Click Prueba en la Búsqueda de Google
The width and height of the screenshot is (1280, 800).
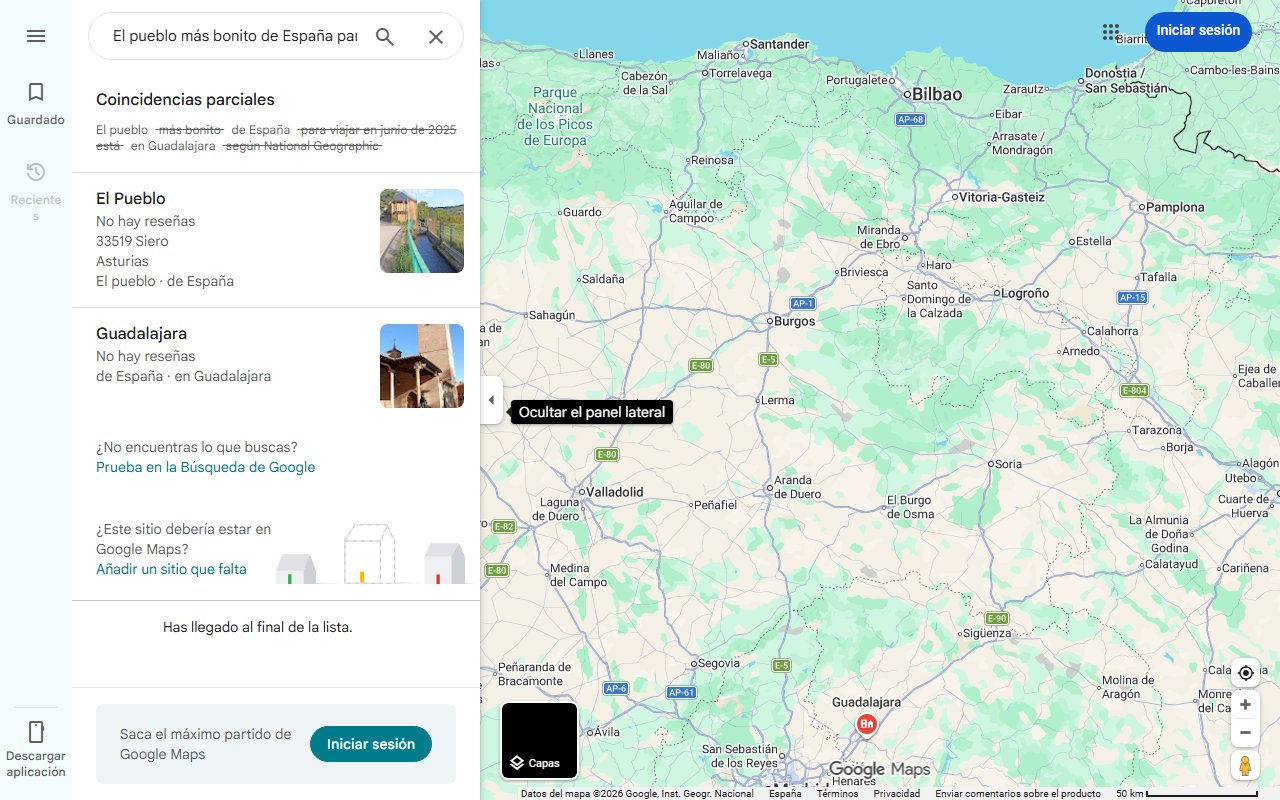point(205,467)
